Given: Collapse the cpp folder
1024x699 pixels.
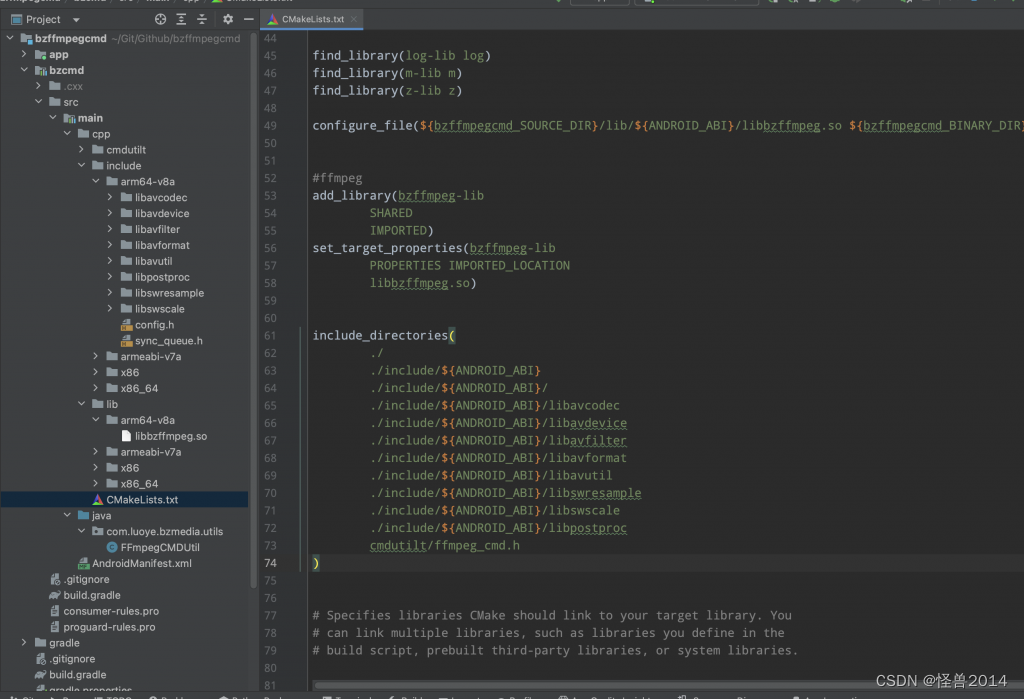Looking at the screenshot, I should click(67, 134).
